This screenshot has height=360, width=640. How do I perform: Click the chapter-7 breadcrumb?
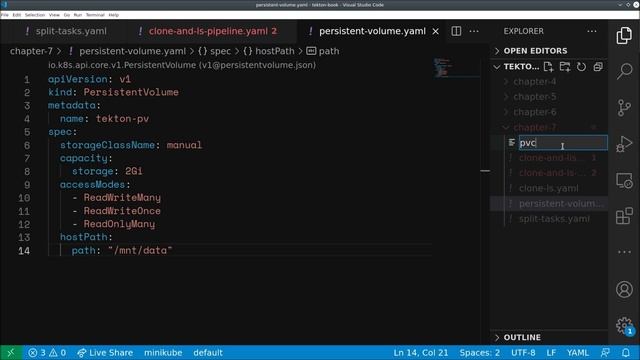pos(31,51)
